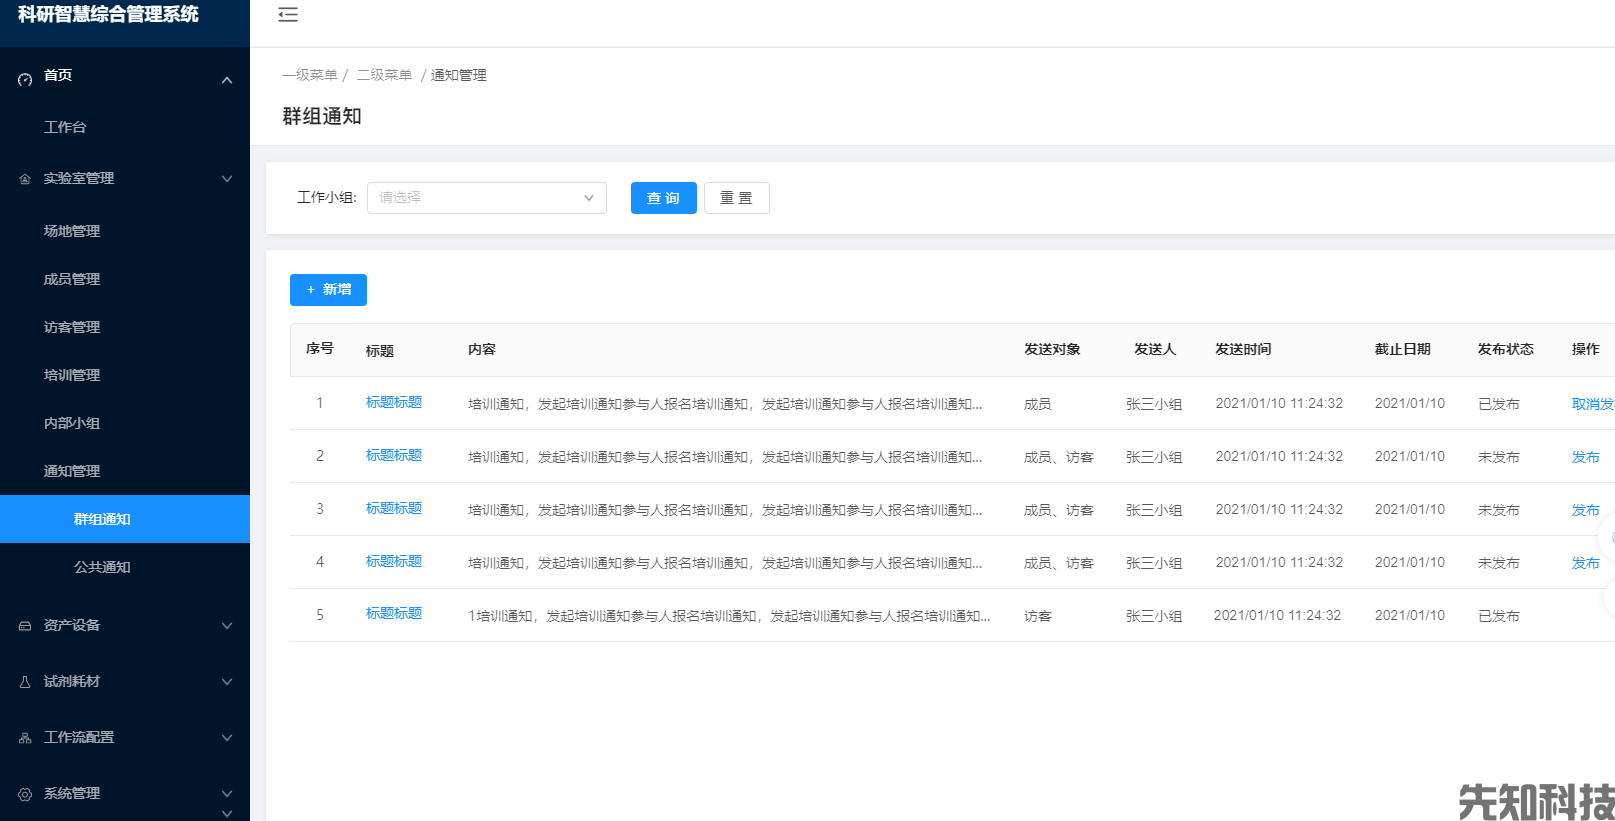The height and width of the screenshot is (821, 1615).
Task: Click 科研智慧综合管理系统 title
Action: pos(108,14)
